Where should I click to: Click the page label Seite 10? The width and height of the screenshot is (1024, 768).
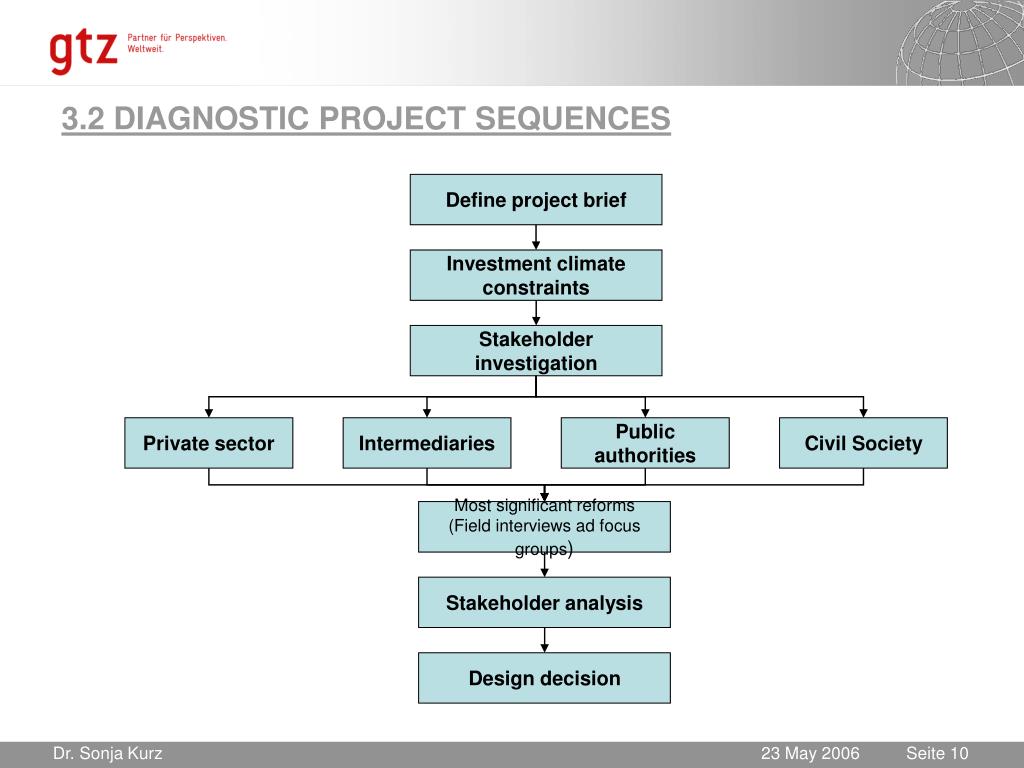[x=936, y=753]
